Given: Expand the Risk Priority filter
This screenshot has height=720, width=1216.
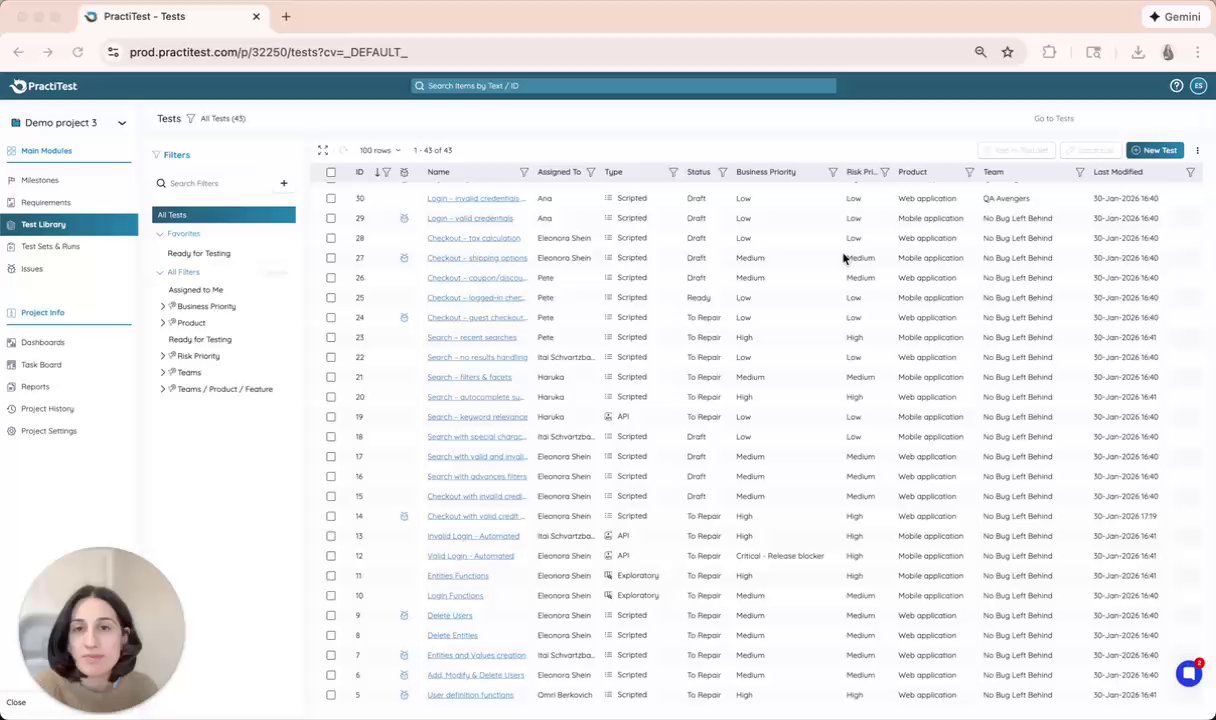Looking at the screenshot, I should (163, 356).
